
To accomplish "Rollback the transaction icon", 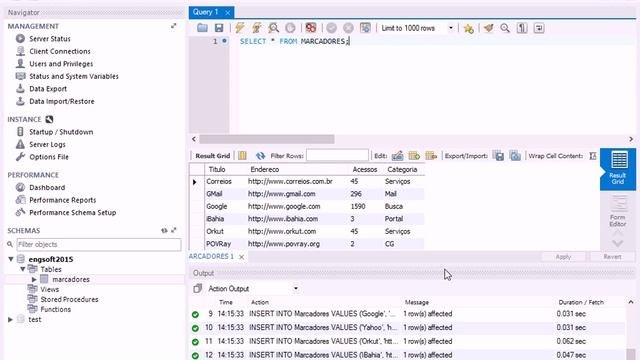I will [348, 28].
